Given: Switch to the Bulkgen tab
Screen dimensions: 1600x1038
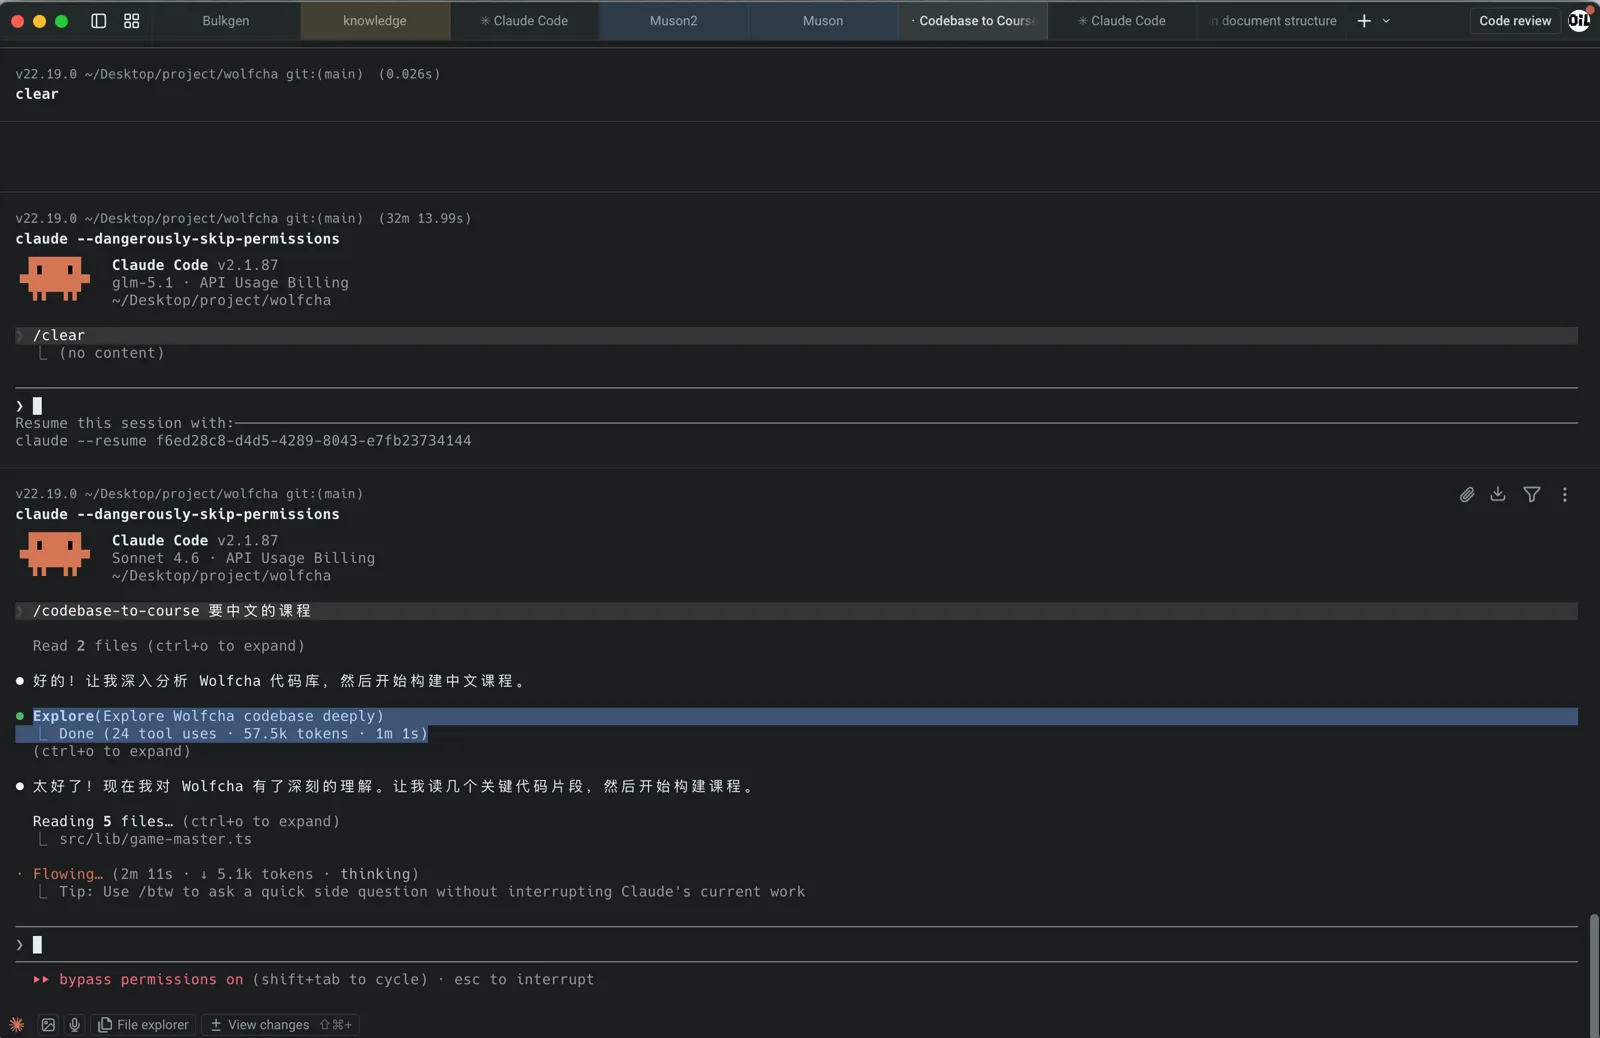Looking at the screenshot, I should pyautogui.click(x=226, y=20).
